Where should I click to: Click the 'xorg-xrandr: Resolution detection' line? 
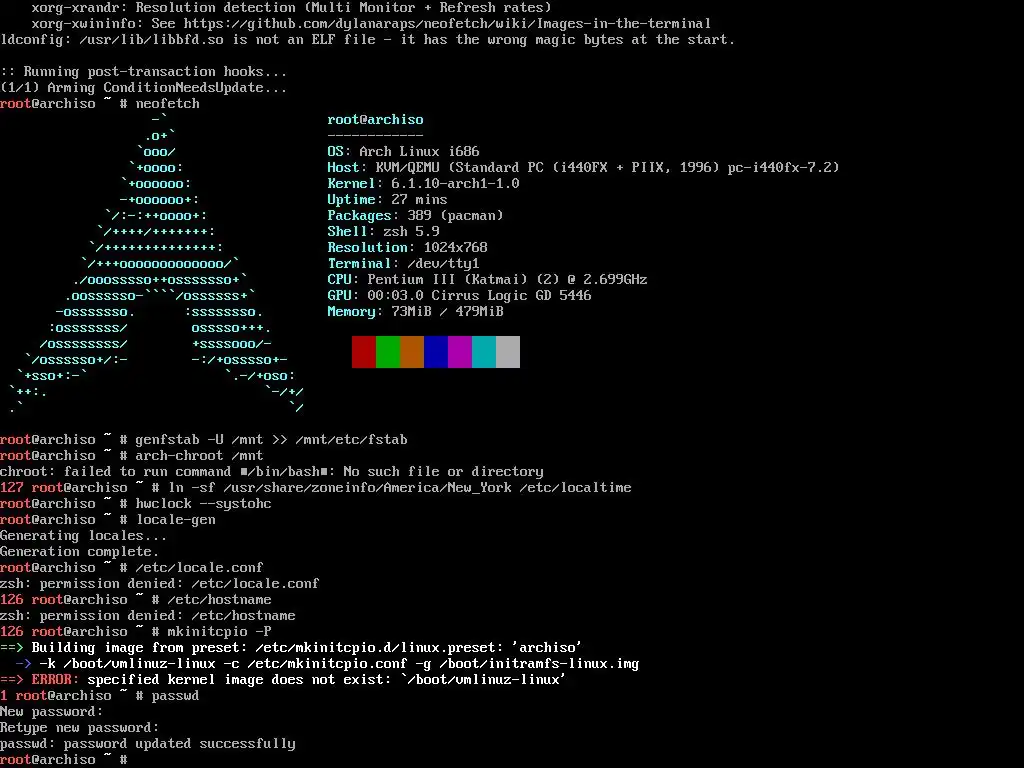[292, 8]
